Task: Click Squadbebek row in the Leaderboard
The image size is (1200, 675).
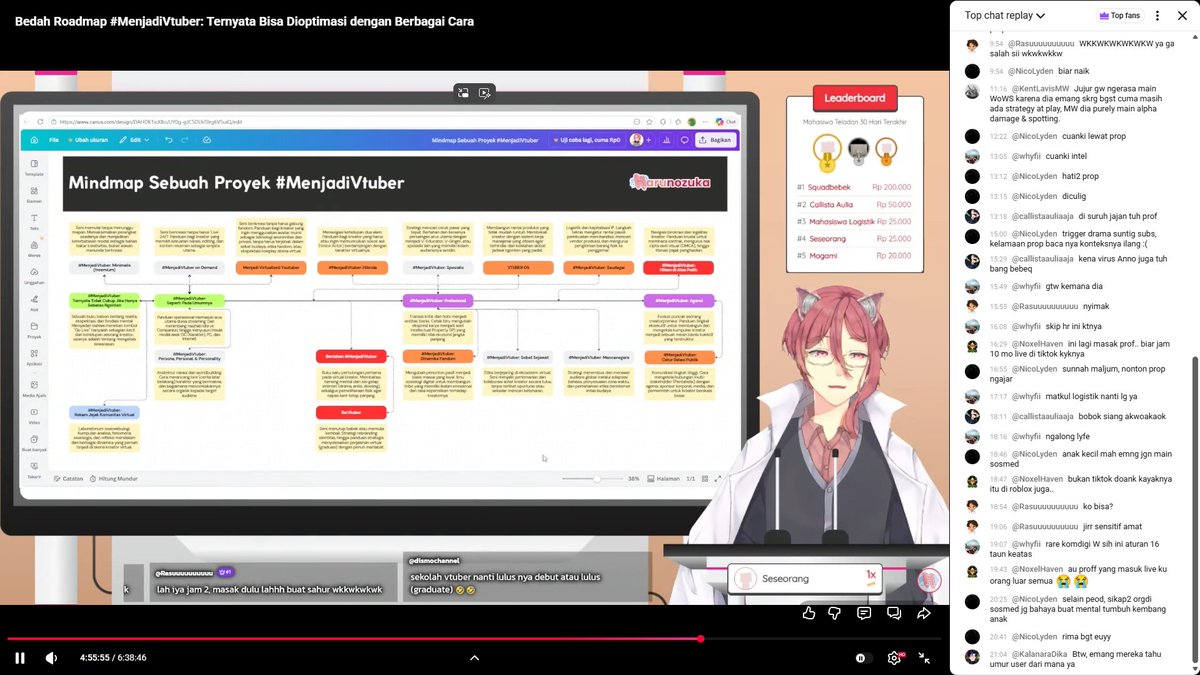Action: point(854,187)
